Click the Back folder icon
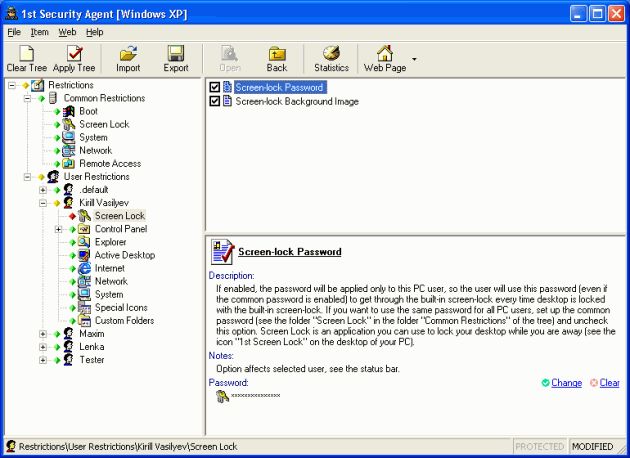The image size is (630, 458). click(x=277, y=53)
